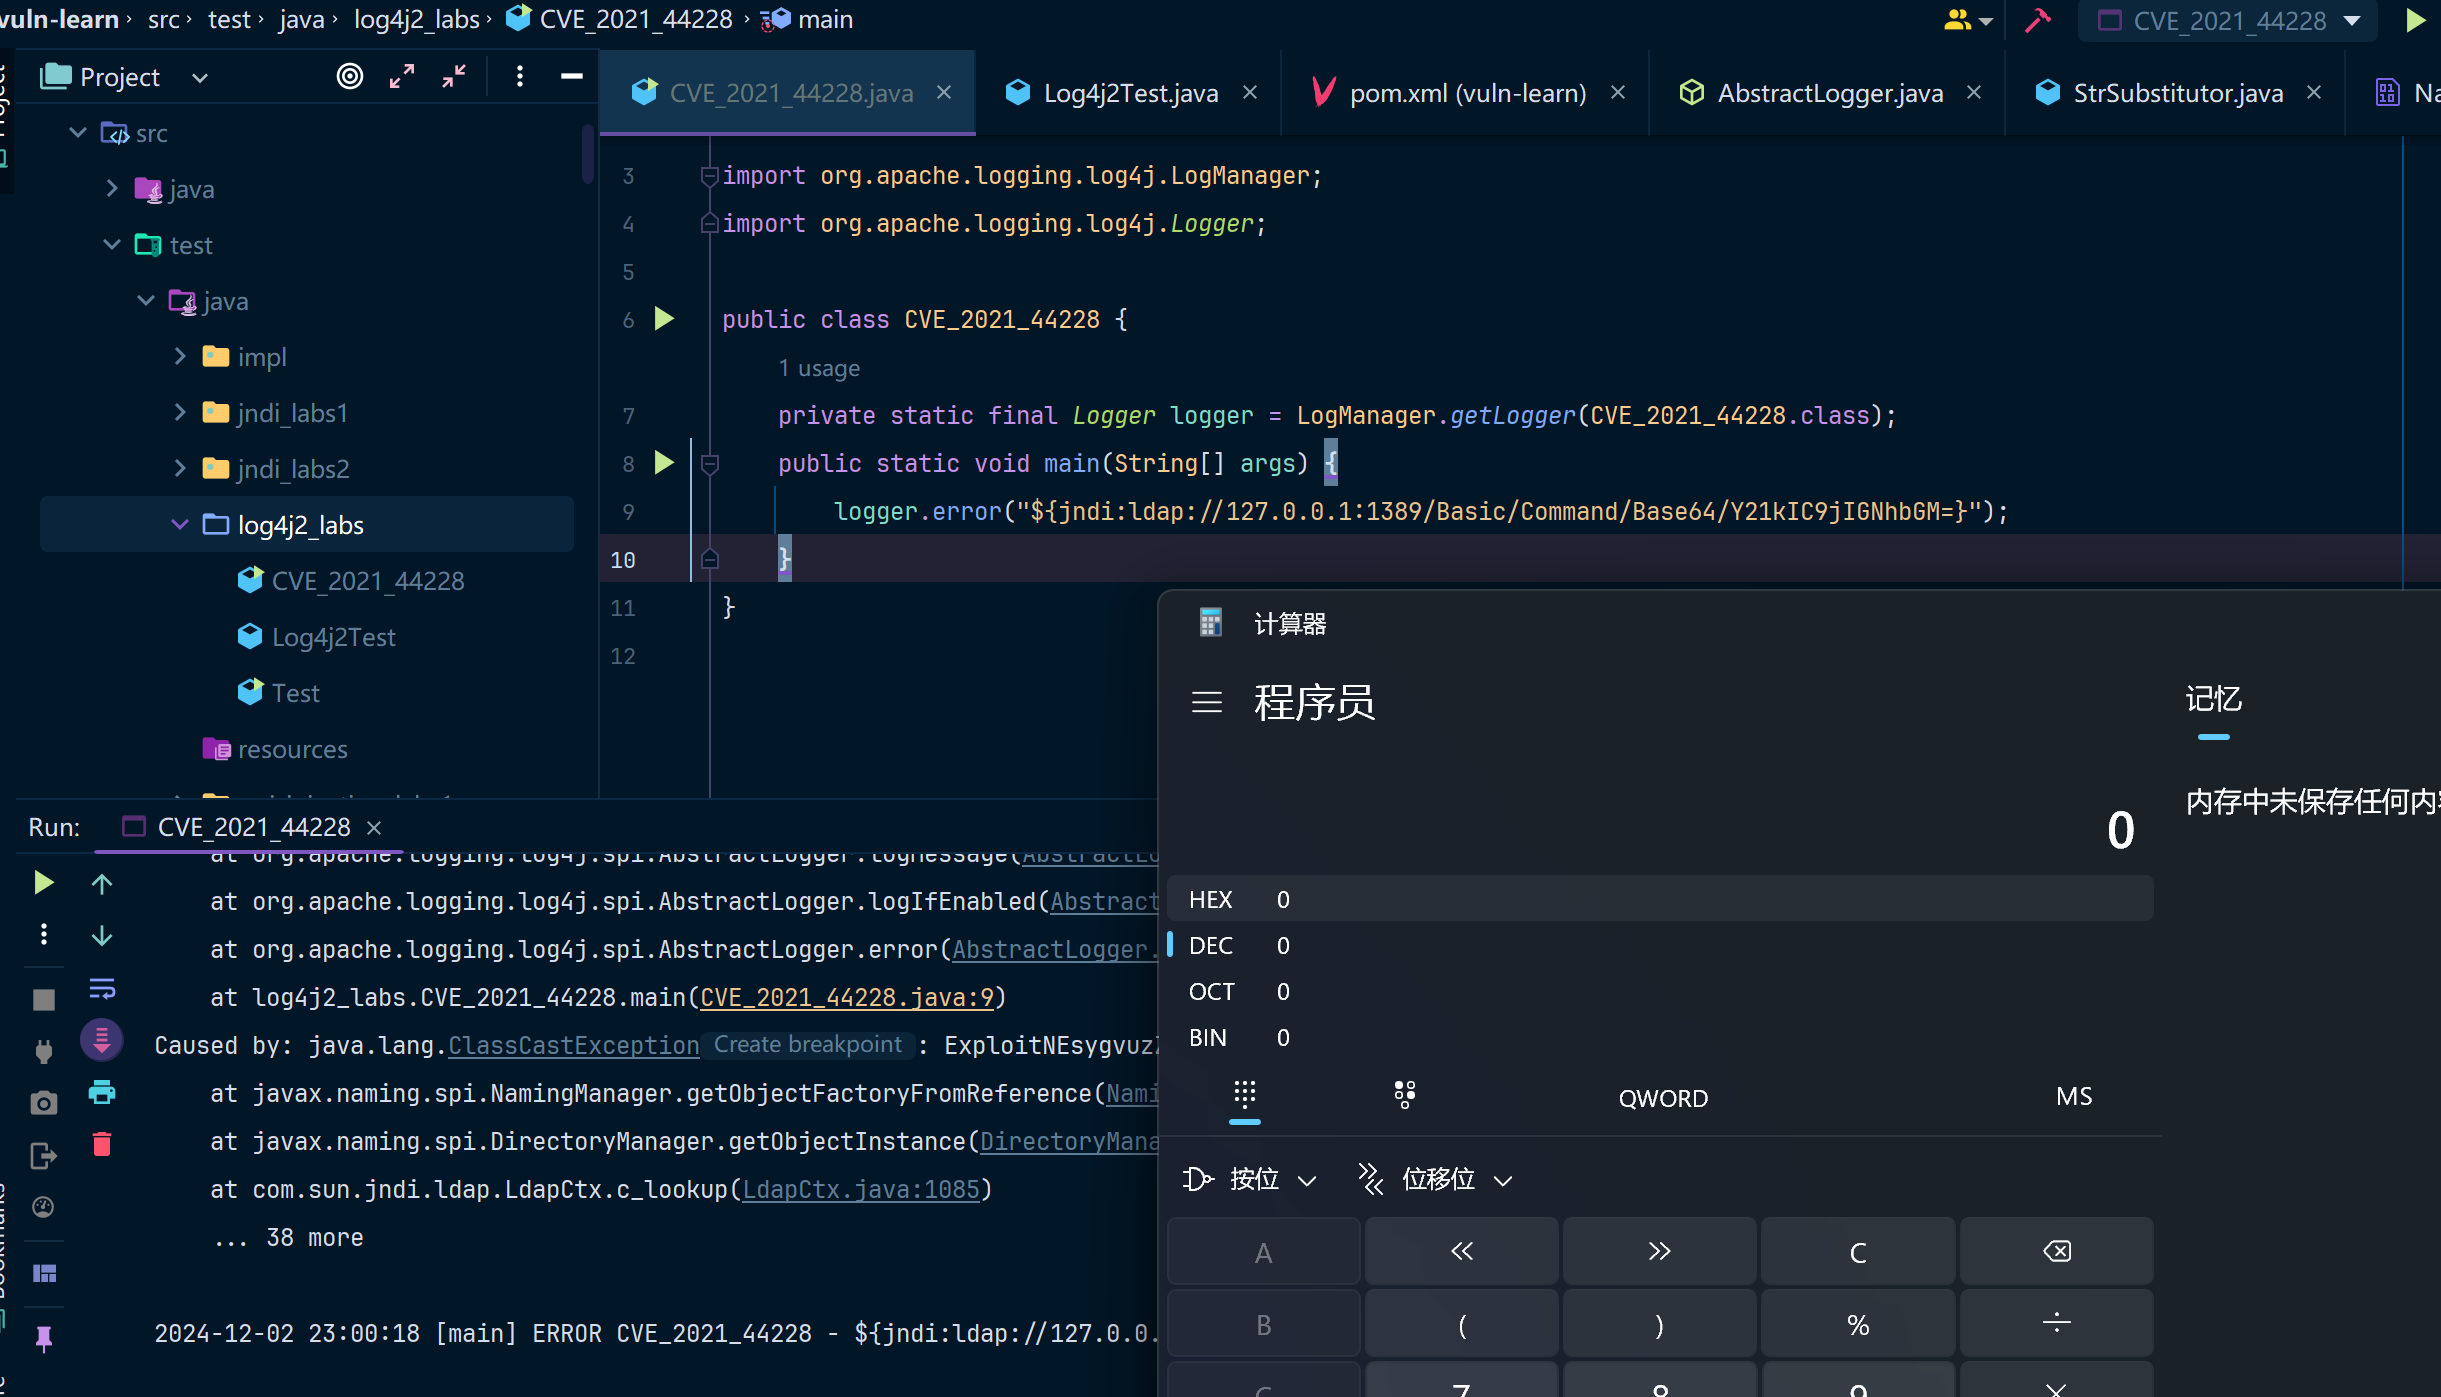Click the Down stack trace arrow
The width and height of the screenshot is (2441, 1397).
[102, 936]
